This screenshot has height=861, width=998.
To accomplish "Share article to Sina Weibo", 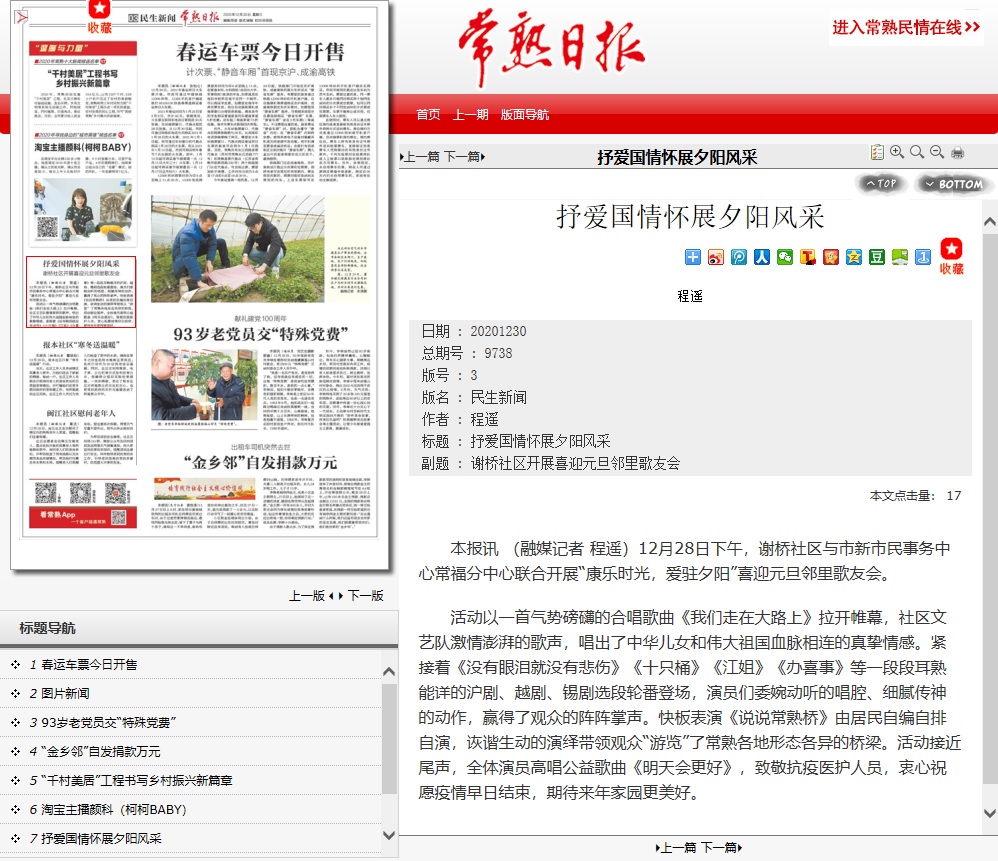I will (x=715, y=257).
